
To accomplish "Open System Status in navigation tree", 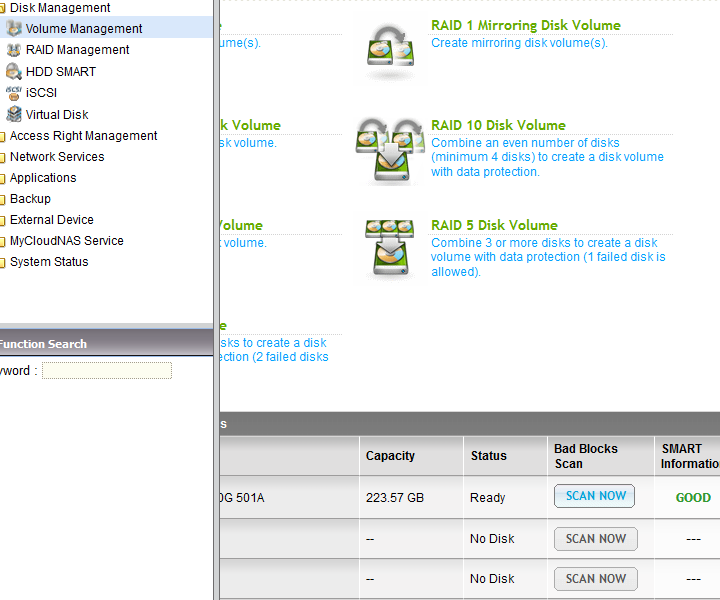I will click(48, 262).
